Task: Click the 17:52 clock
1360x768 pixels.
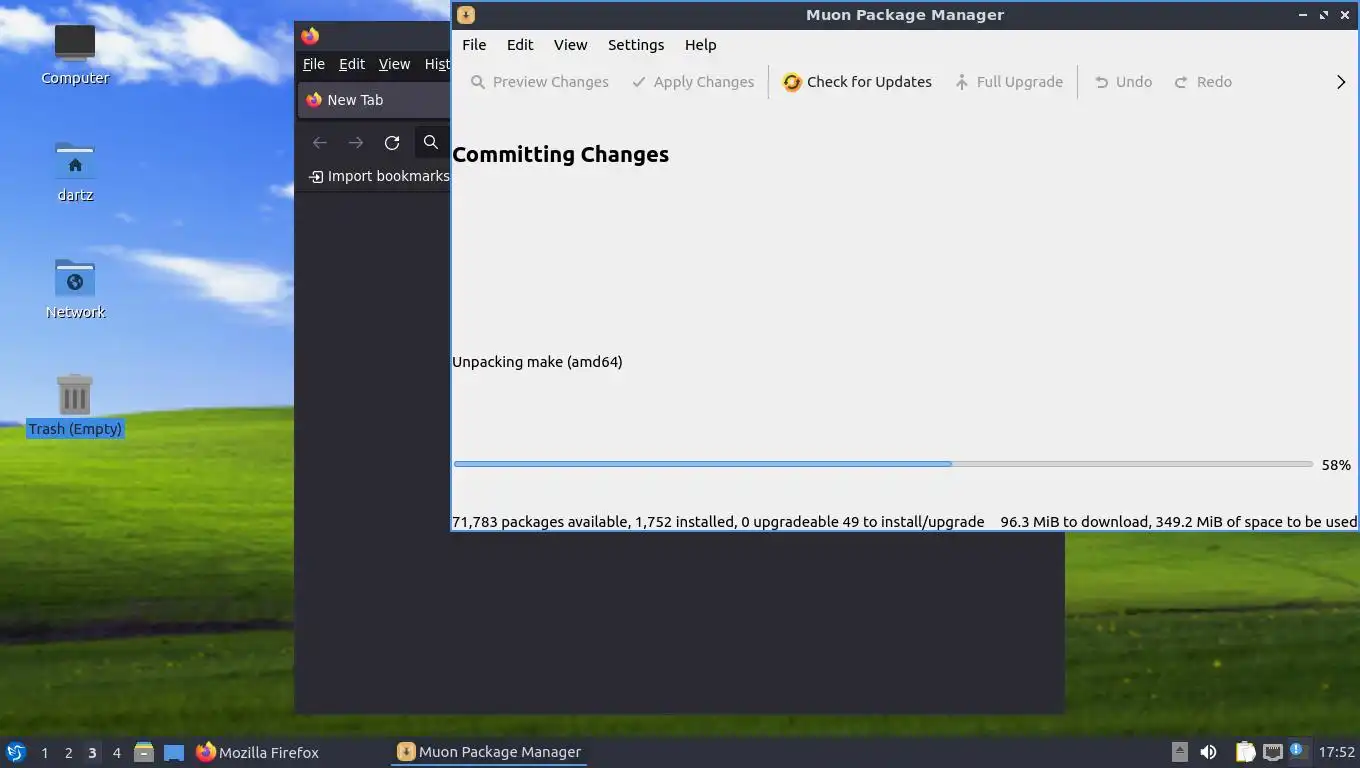Action: point(1336,752)
